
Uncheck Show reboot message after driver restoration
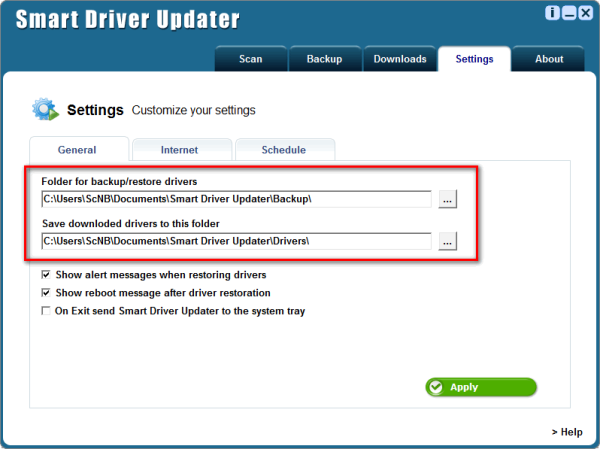[46, 293]
